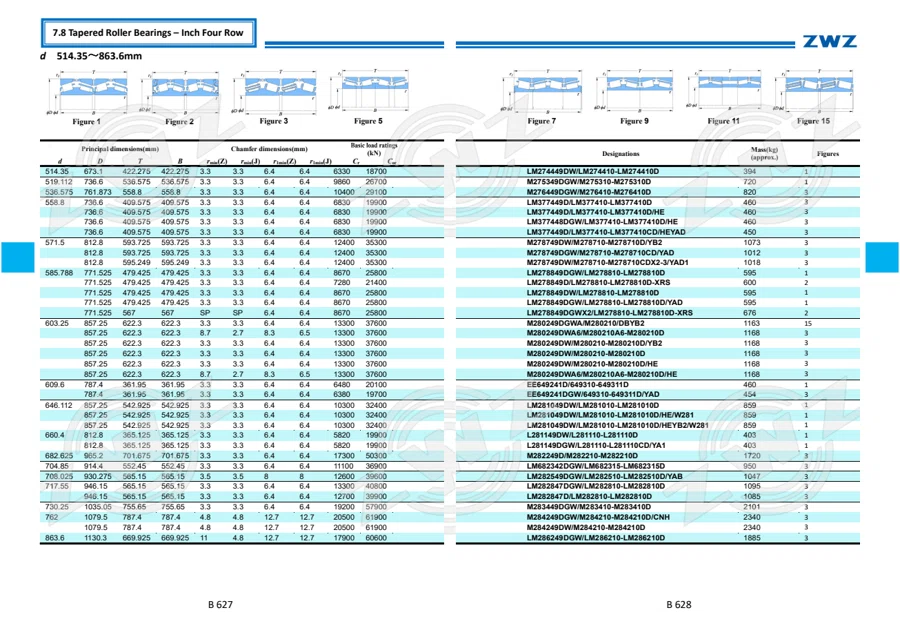This screenshot has width=900, height=637.
Task: Click designation 'M283449DGW/M283410-M283410D'
Action: point(589,507)
